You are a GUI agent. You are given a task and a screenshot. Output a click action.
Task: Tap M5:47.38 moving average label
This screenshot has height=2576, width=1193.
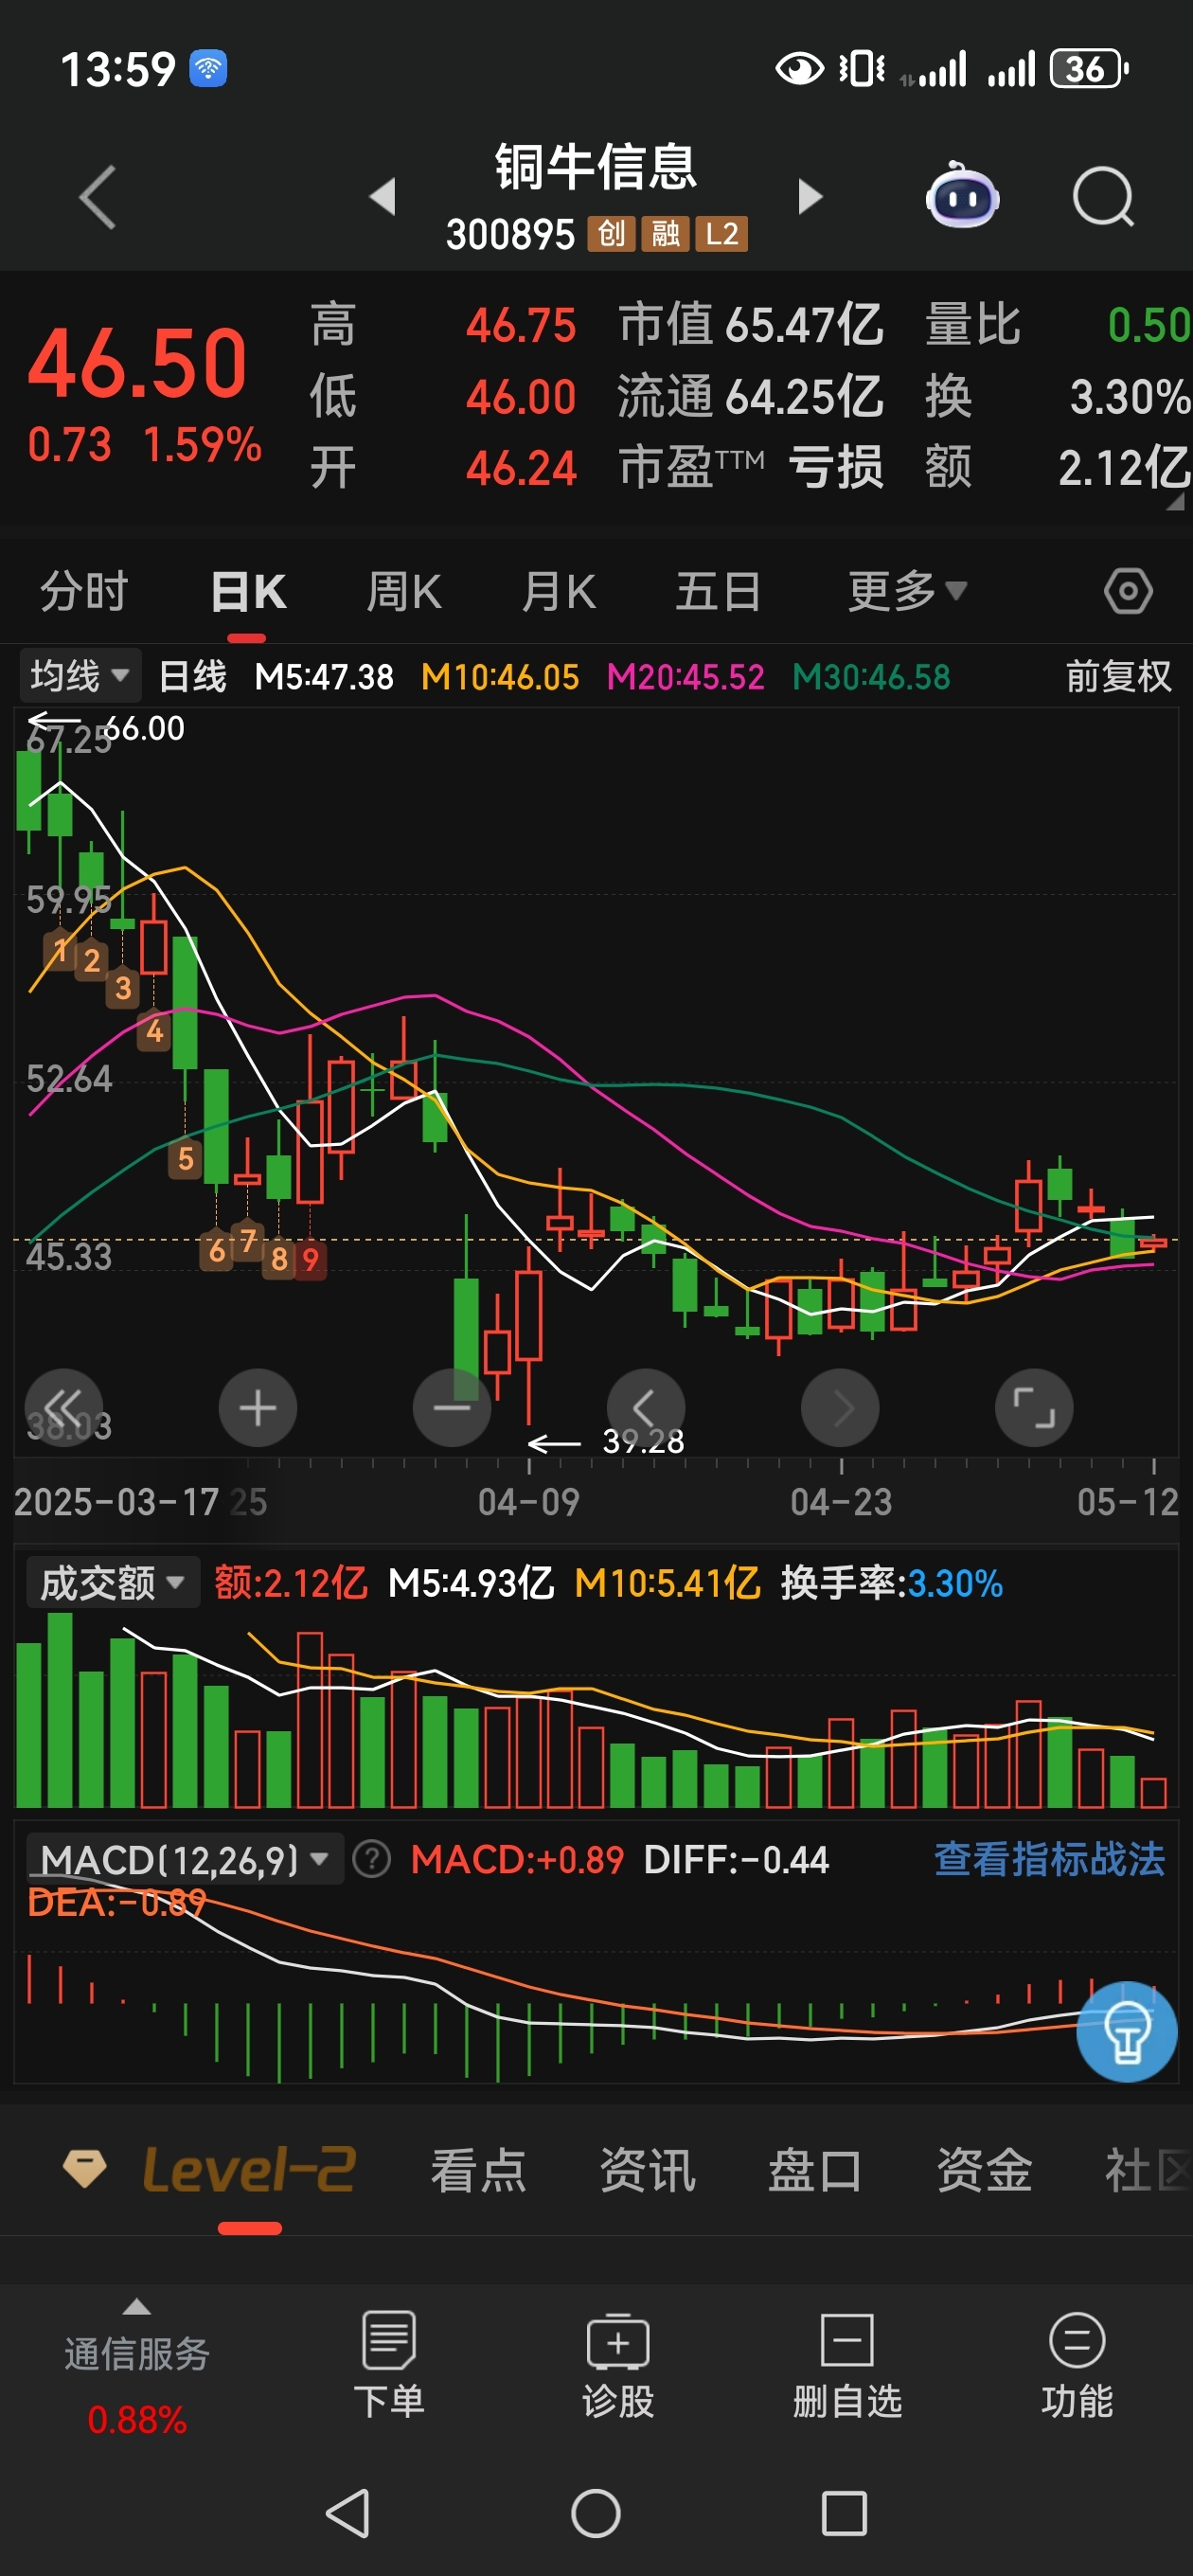324,677
